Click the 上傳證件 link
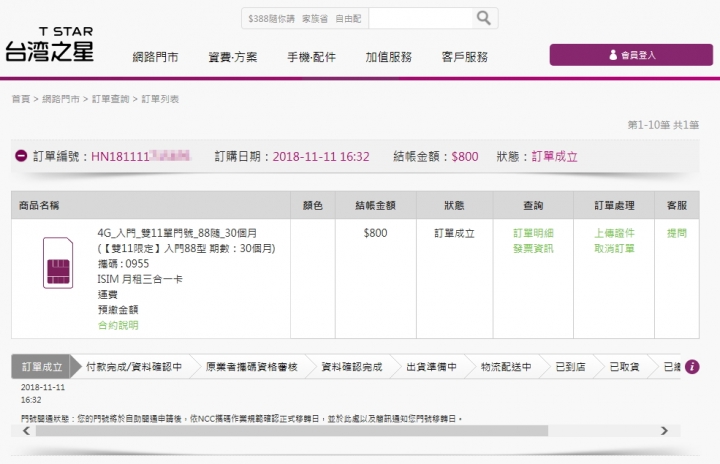Image resolution: width=720 pixels, height=464 pixels. point(614,233)
